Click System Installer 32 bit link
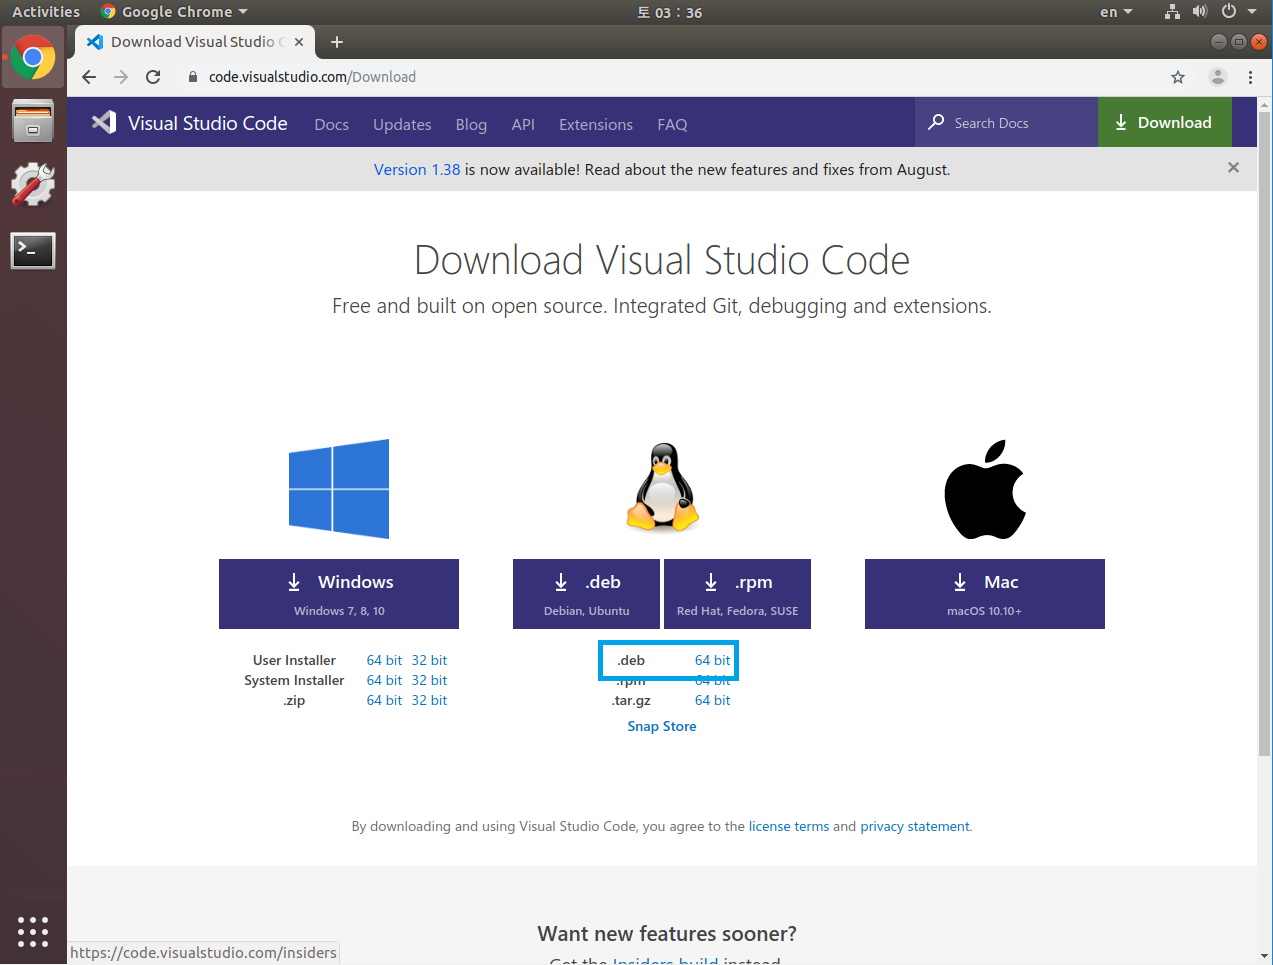This screenshot has width=1273, height=965. point(429,680)
